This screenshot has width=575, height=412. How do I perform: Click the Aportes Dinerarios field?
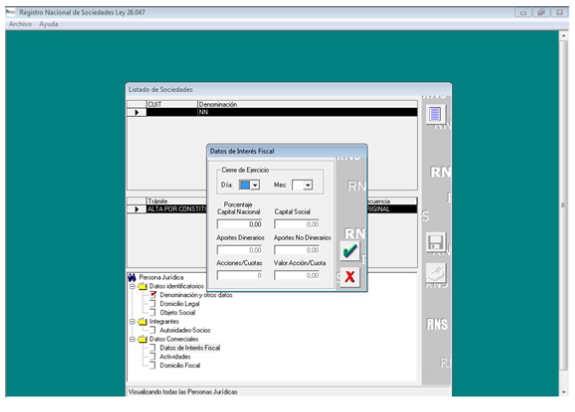click(x=239, y=250)
